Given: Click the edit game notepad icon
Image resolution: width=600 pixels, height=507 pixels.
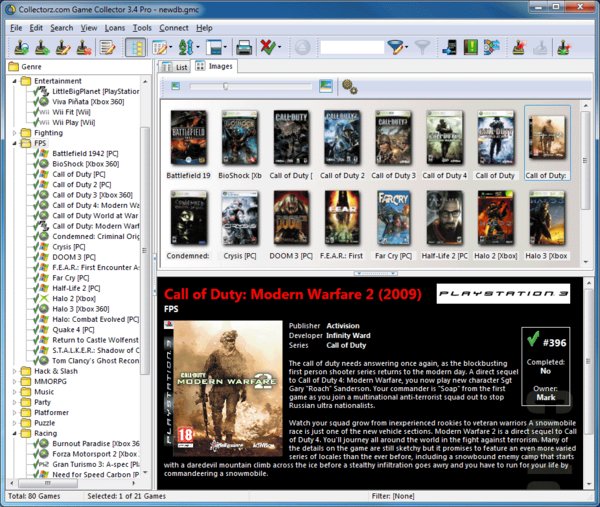Looking at the screenshot, I should [x=107, y=47].
